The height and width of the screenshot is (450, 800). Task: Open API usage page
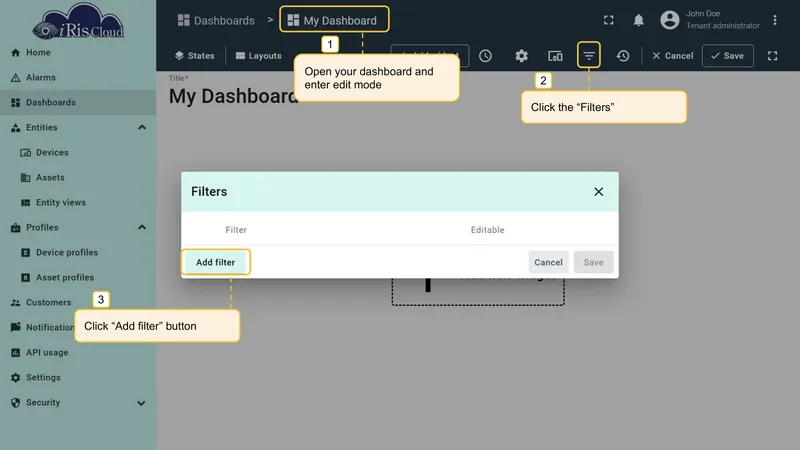pos(78,353)
